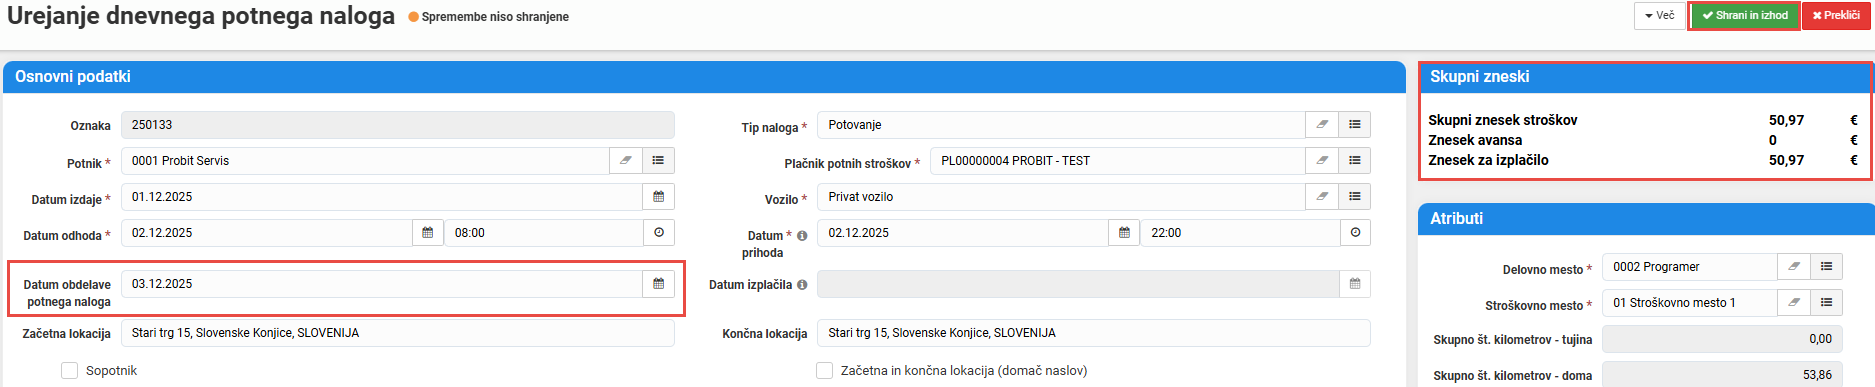Edit Vozilo field Privat vozilo
The width and height of the screenshot is (1875, 387).
[1061, 196]
